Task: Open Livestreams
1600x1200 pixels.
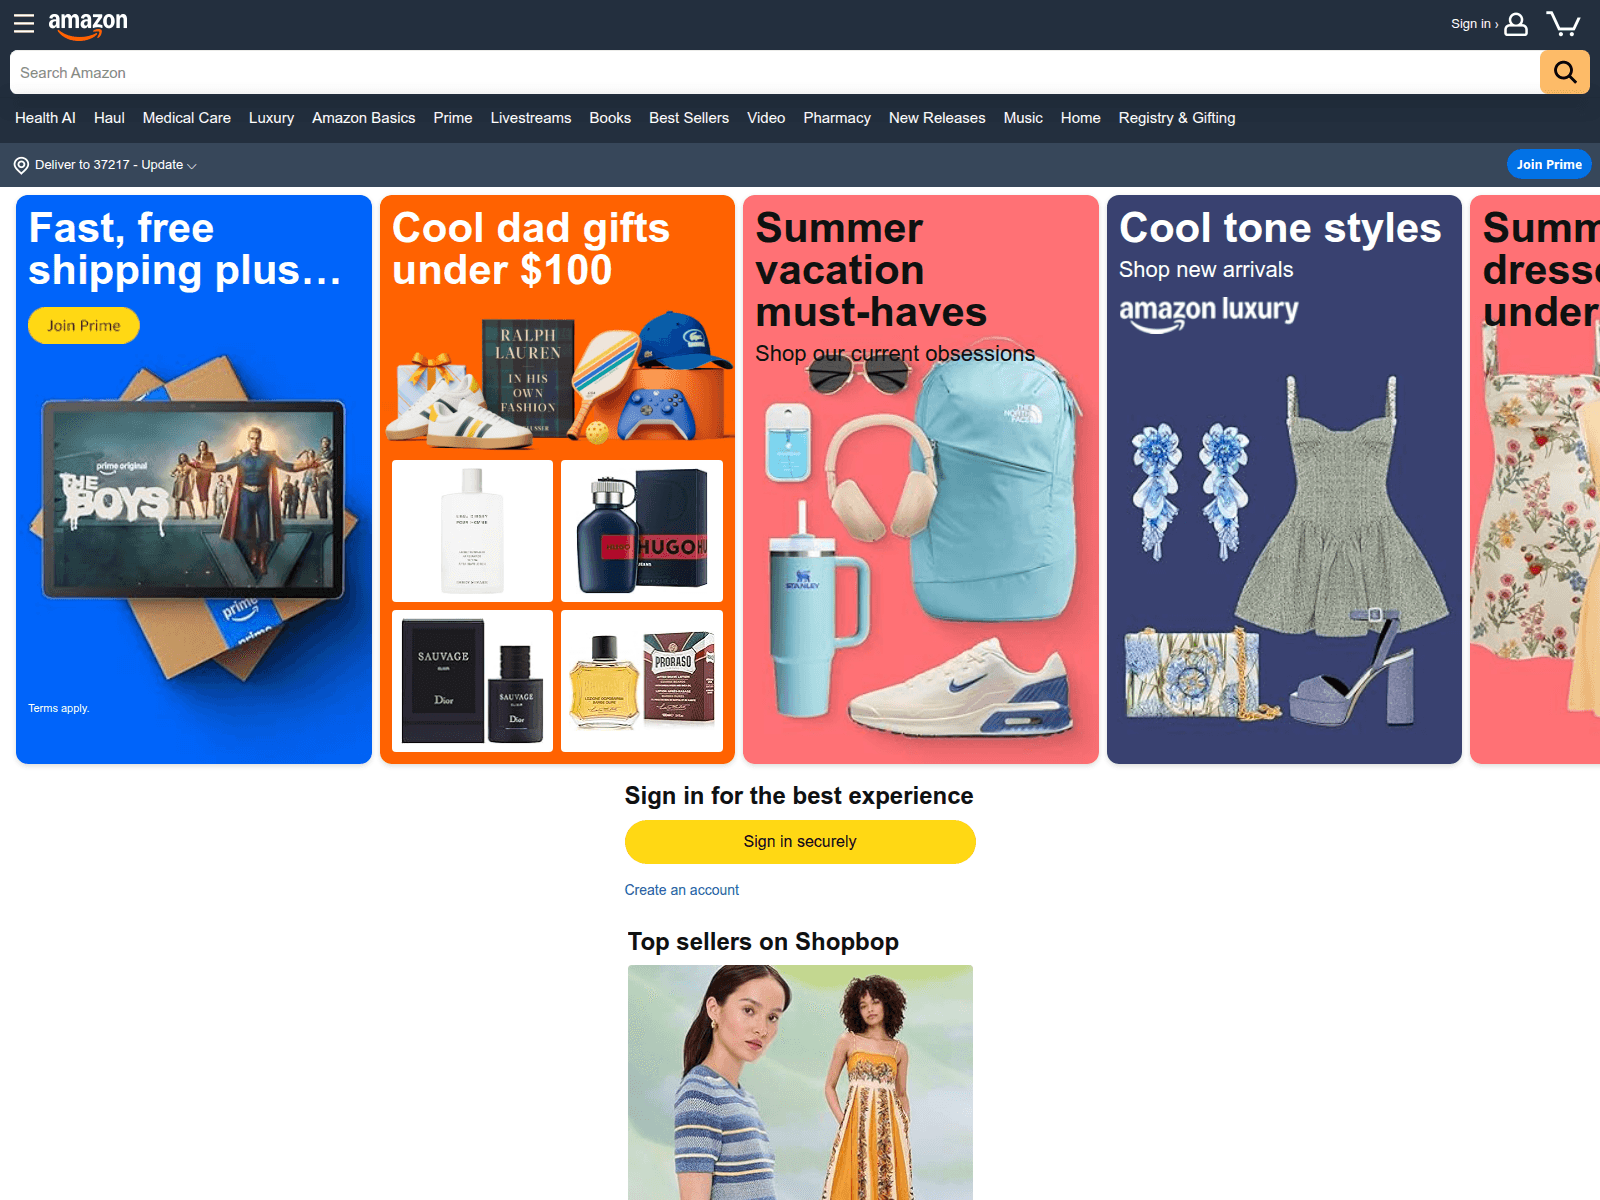Action: click(x=531, y=118)
